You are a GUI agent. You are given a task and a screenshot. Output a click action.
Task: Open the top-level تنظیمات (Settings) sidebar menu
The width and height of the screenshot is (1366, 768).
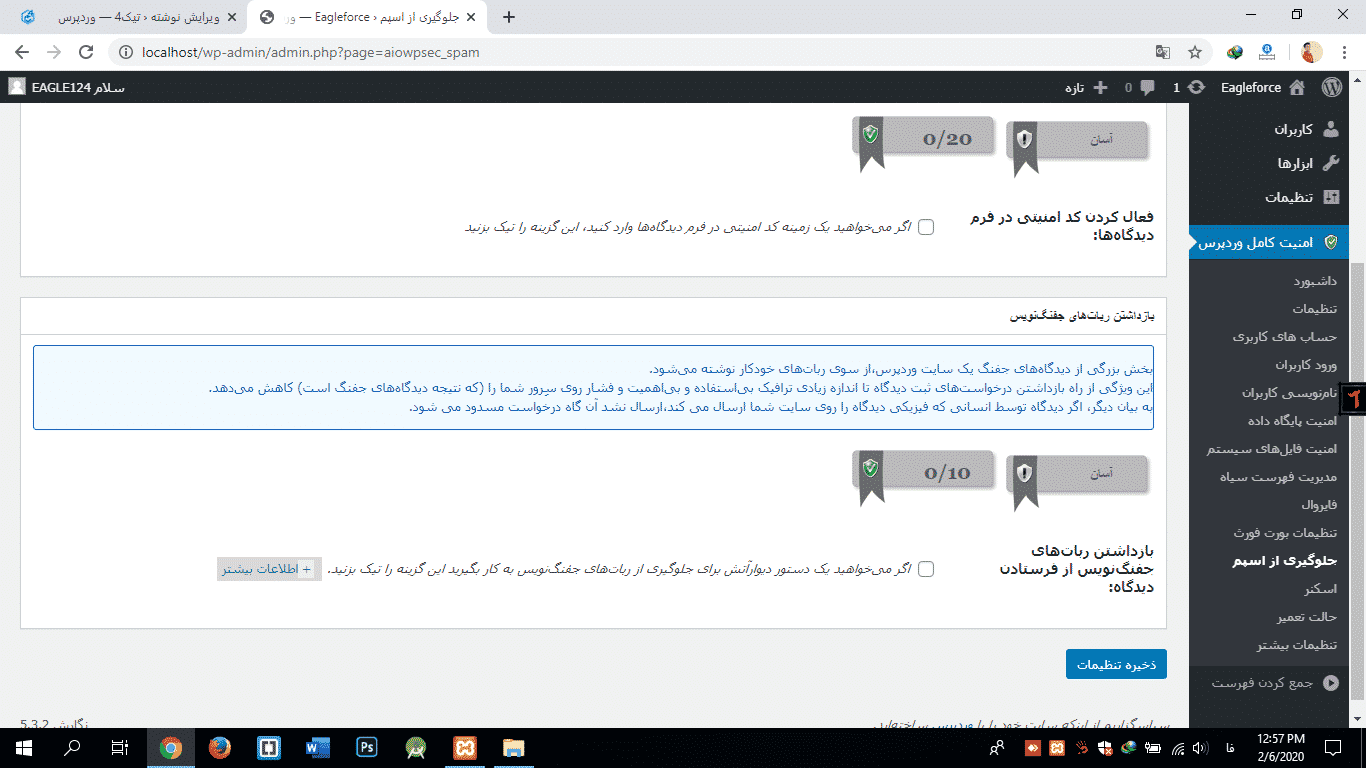[1269, 197]
